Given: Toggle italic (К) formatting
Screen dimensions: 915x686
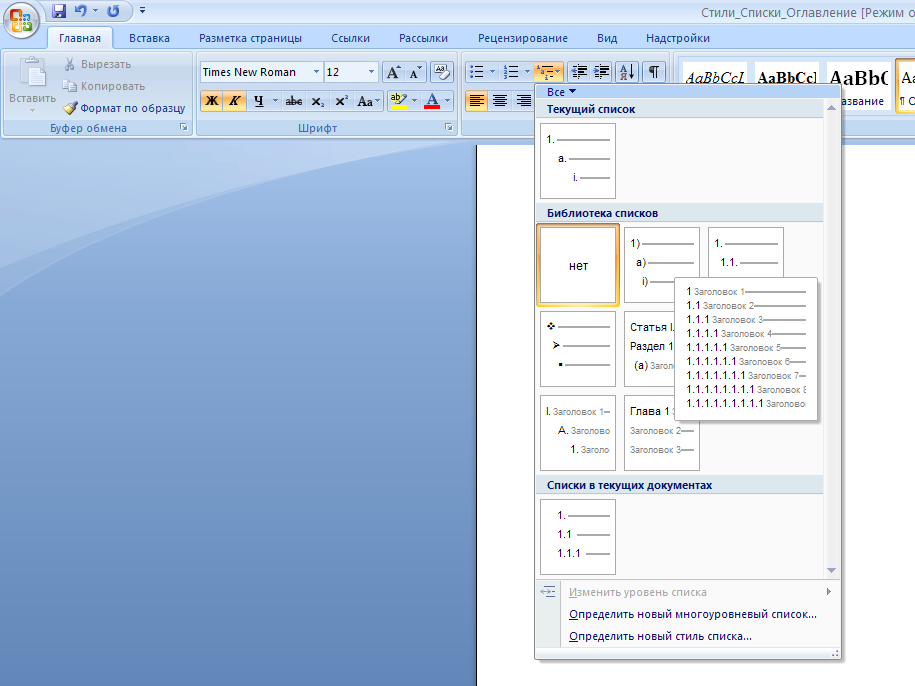Looking at the screenshot, I should [x=235, y=101].
